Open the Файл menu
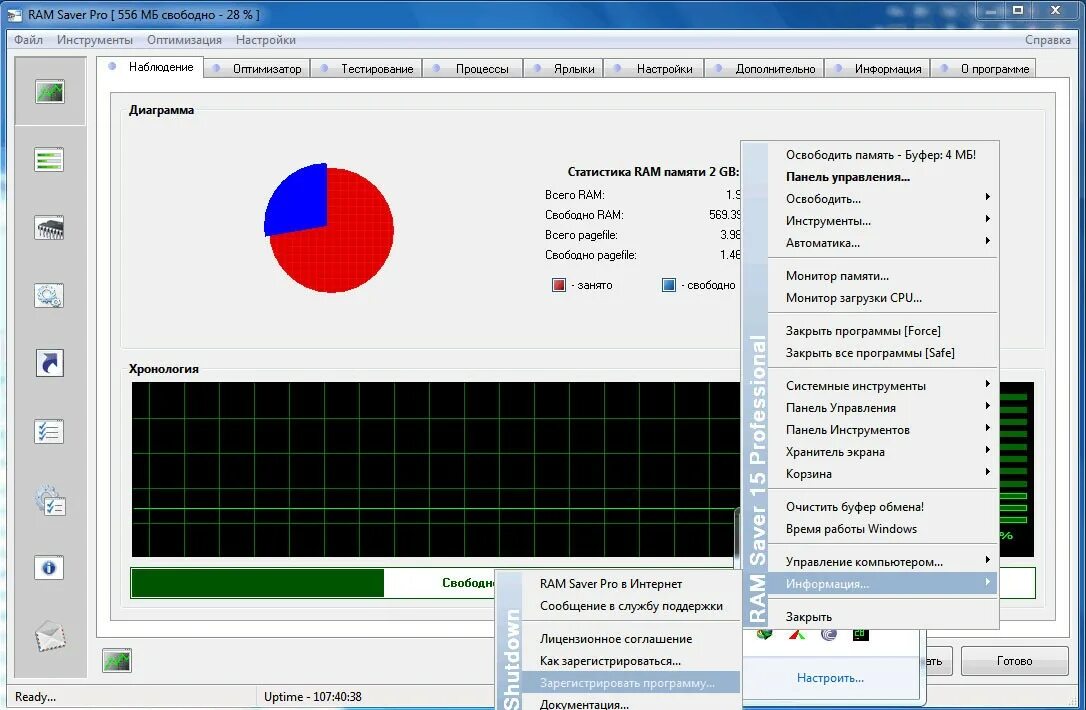1086x710 pixels. pyautogui.click(x=28, y=39)
